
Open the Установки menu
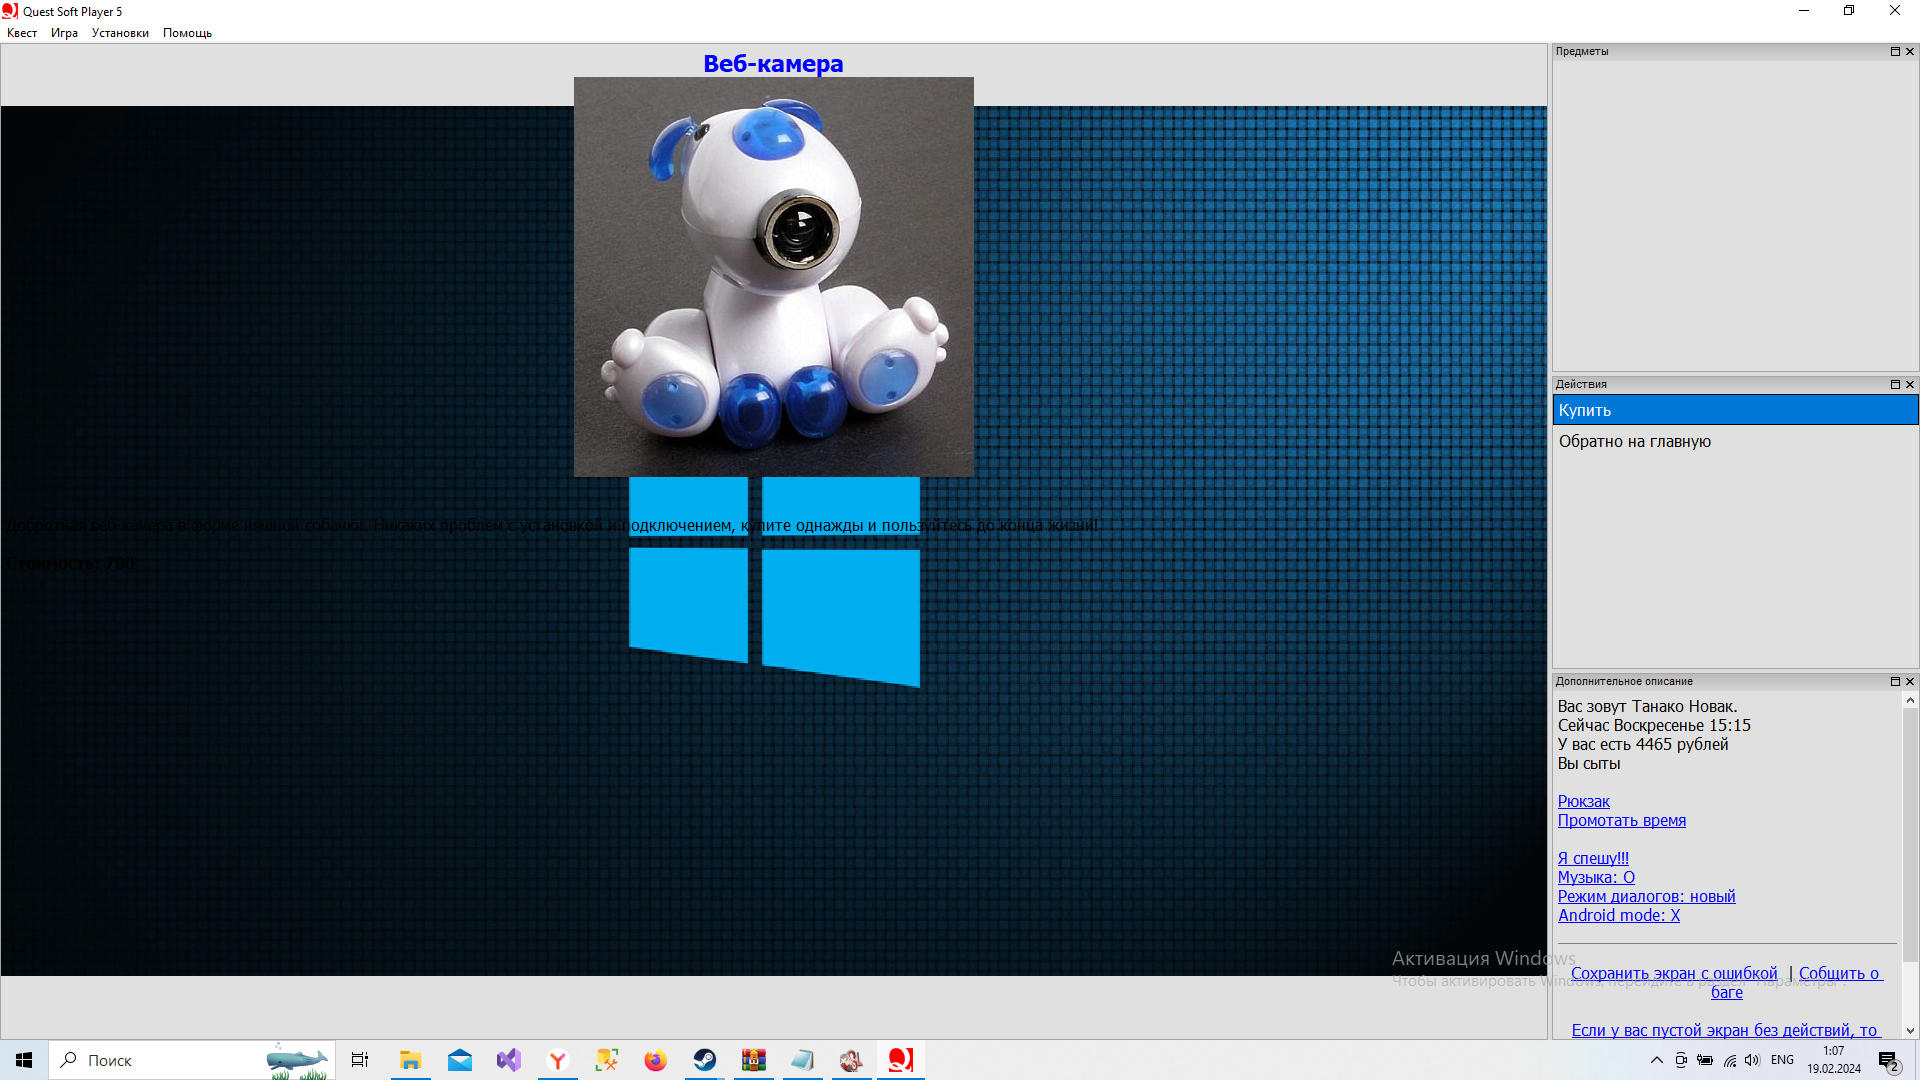120,33
